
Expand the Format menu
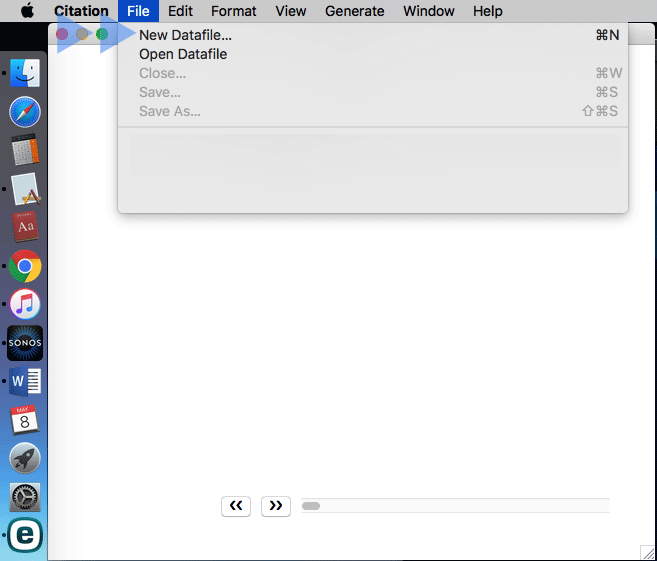pos(233,11)
